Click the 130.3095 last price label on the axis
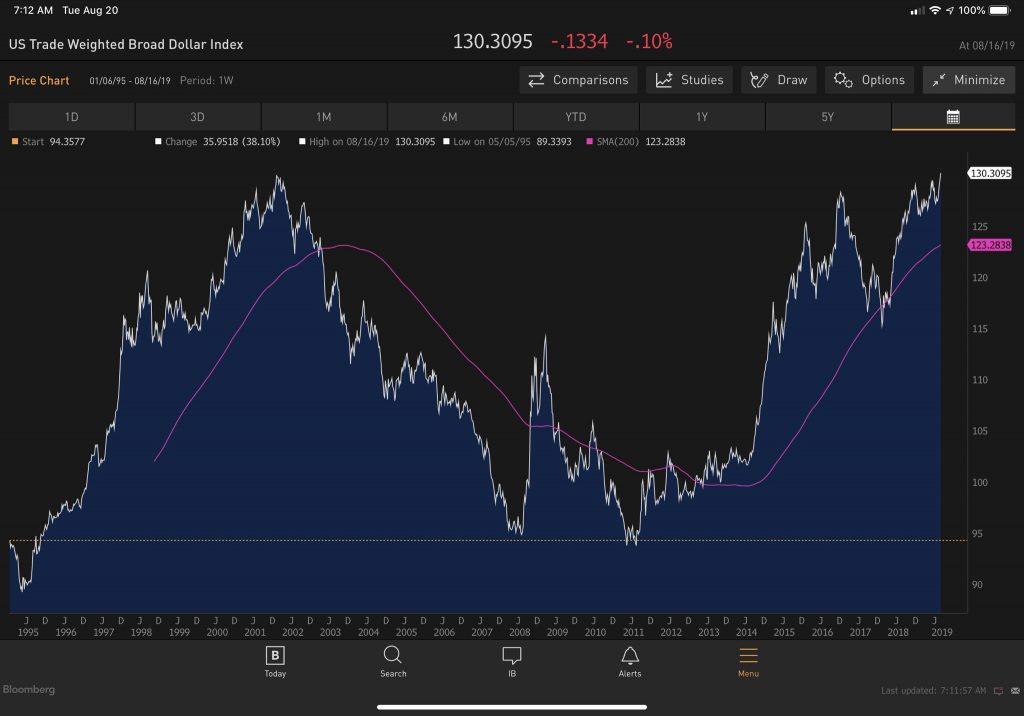The image size is (1024, 716). [989, 173]
